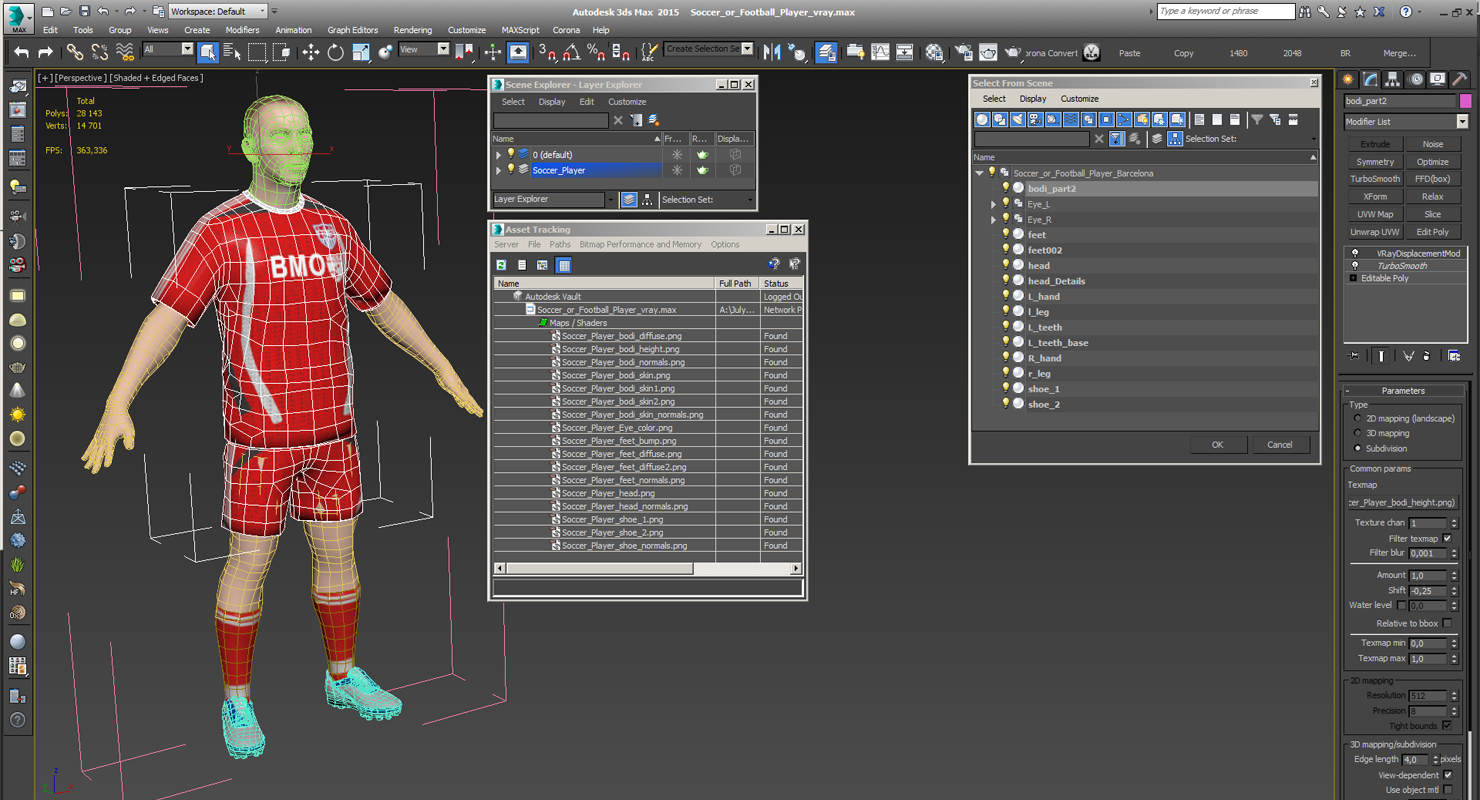1480x800 pixels.
Task: Open Render Setup teapot icon
Action: (963, 52)
